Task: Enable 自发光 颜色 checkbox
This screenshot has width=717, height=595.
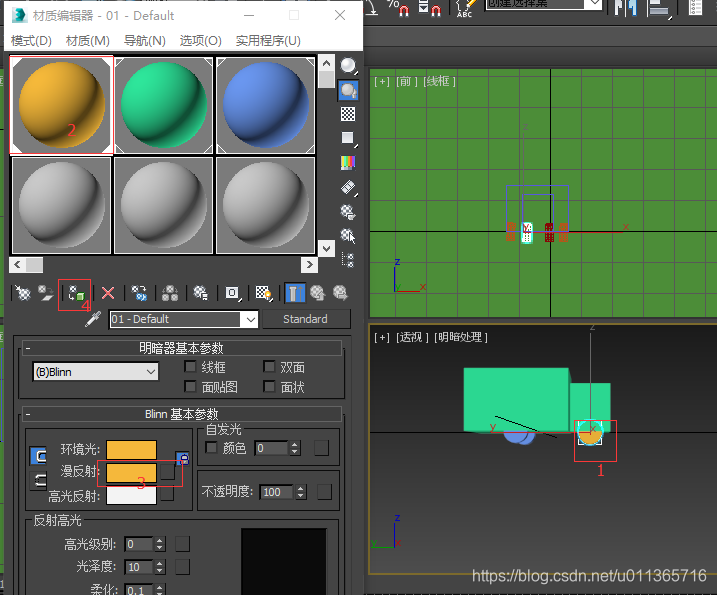Action: pos(211,448)
